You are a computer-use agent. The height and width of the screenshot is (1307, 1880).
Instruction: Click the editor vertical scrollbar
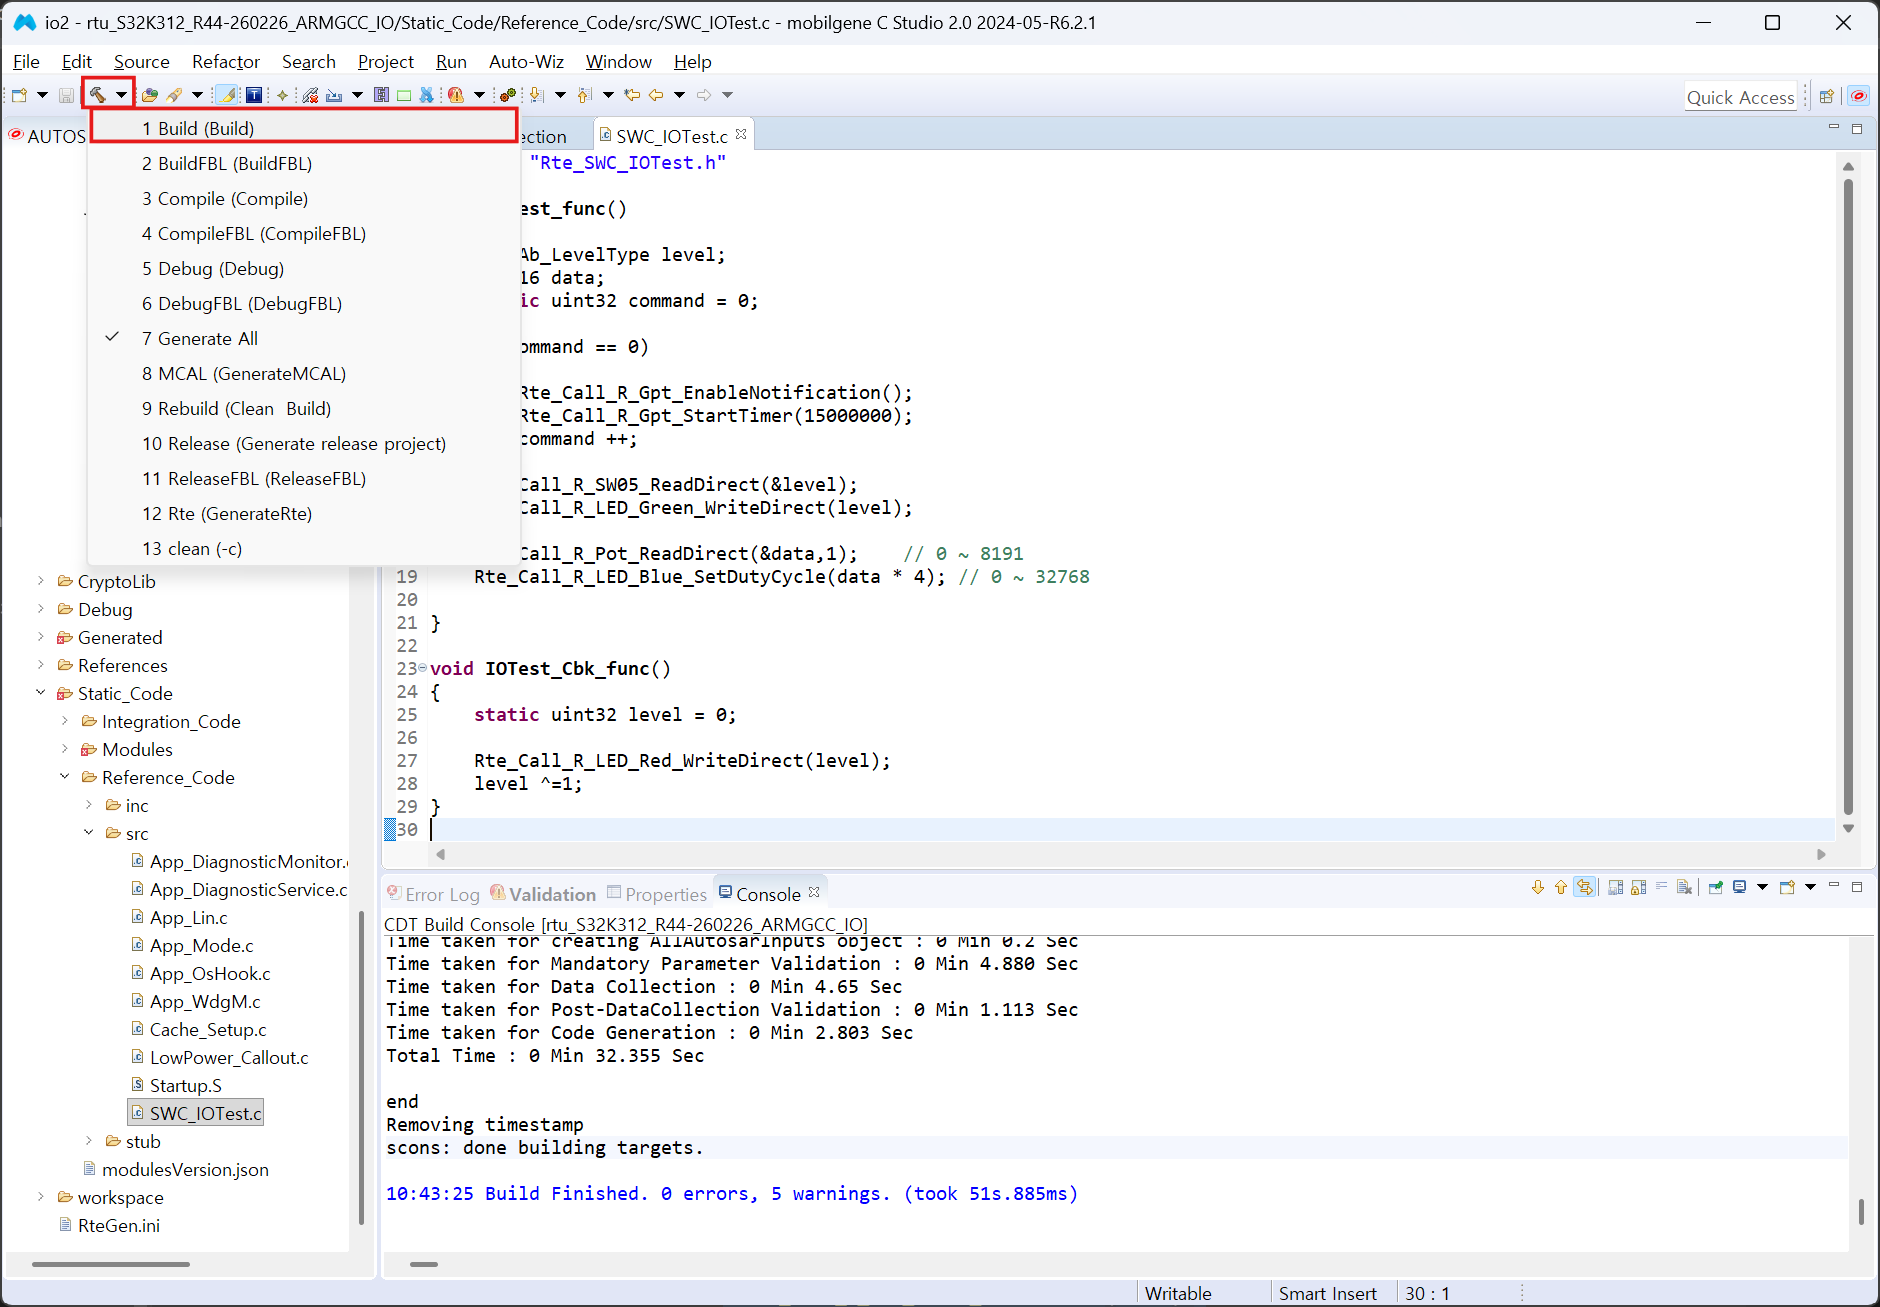pyautogui.click(x=1848, y=495)
